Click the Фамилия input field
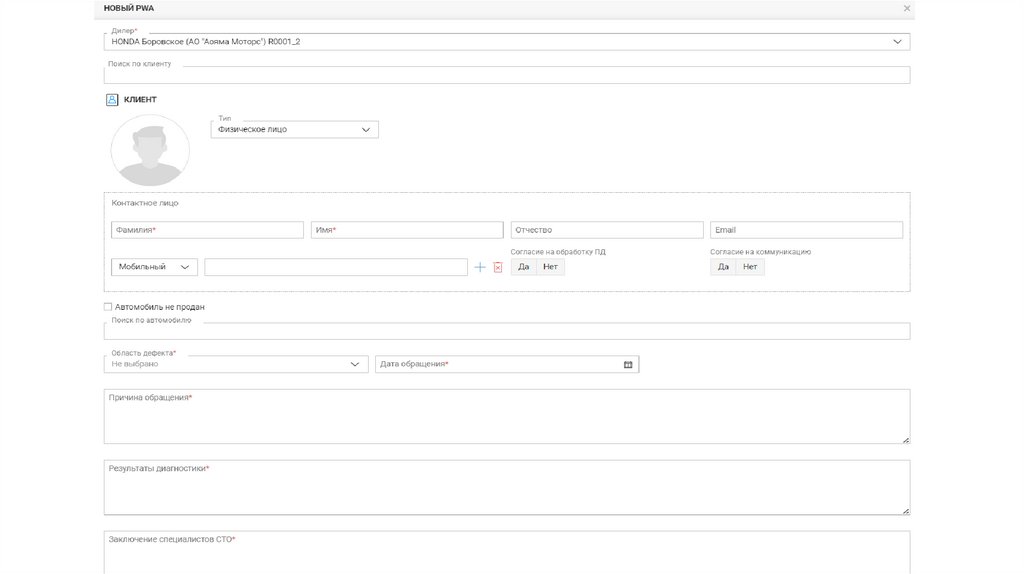This screenshot has width=1024, height=574. click(207, 230)
